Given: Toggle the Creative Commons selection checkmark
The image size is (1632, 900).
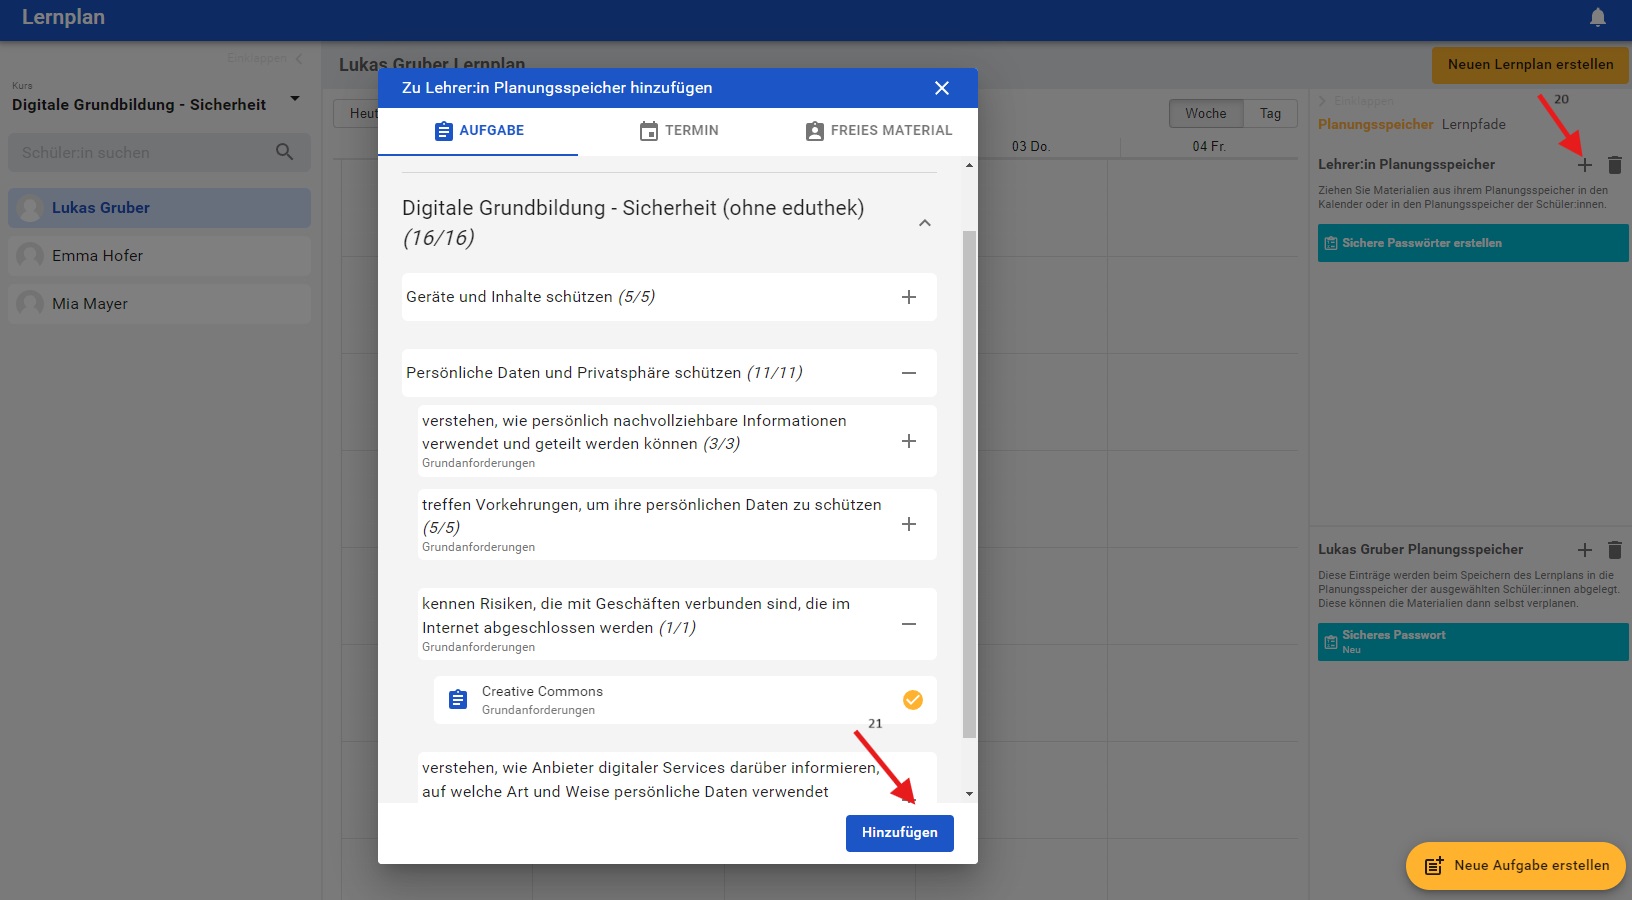Looking at the screenshot, I should (x=913, y=700).
